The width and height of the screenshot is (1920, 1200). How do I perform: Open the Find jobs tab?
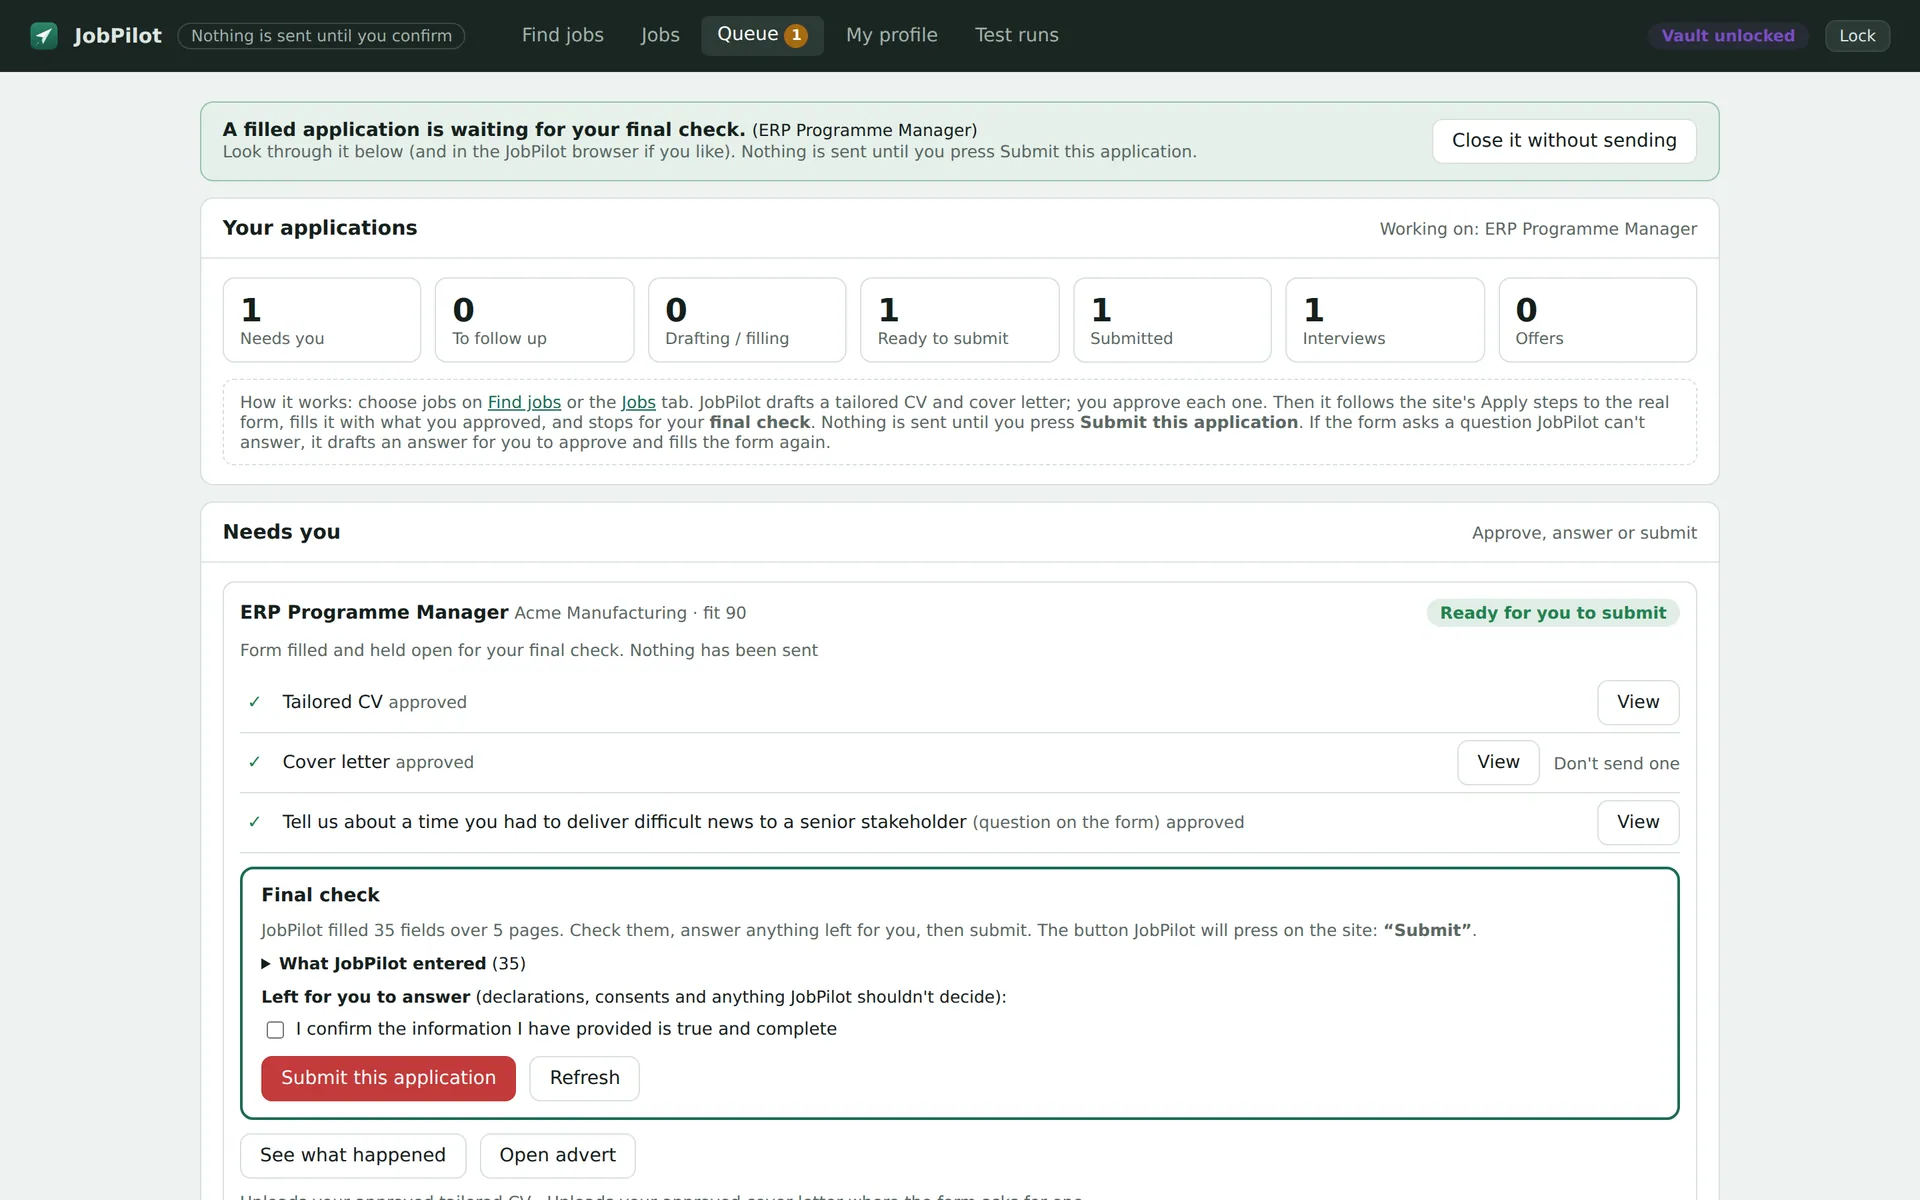[563, 35]
